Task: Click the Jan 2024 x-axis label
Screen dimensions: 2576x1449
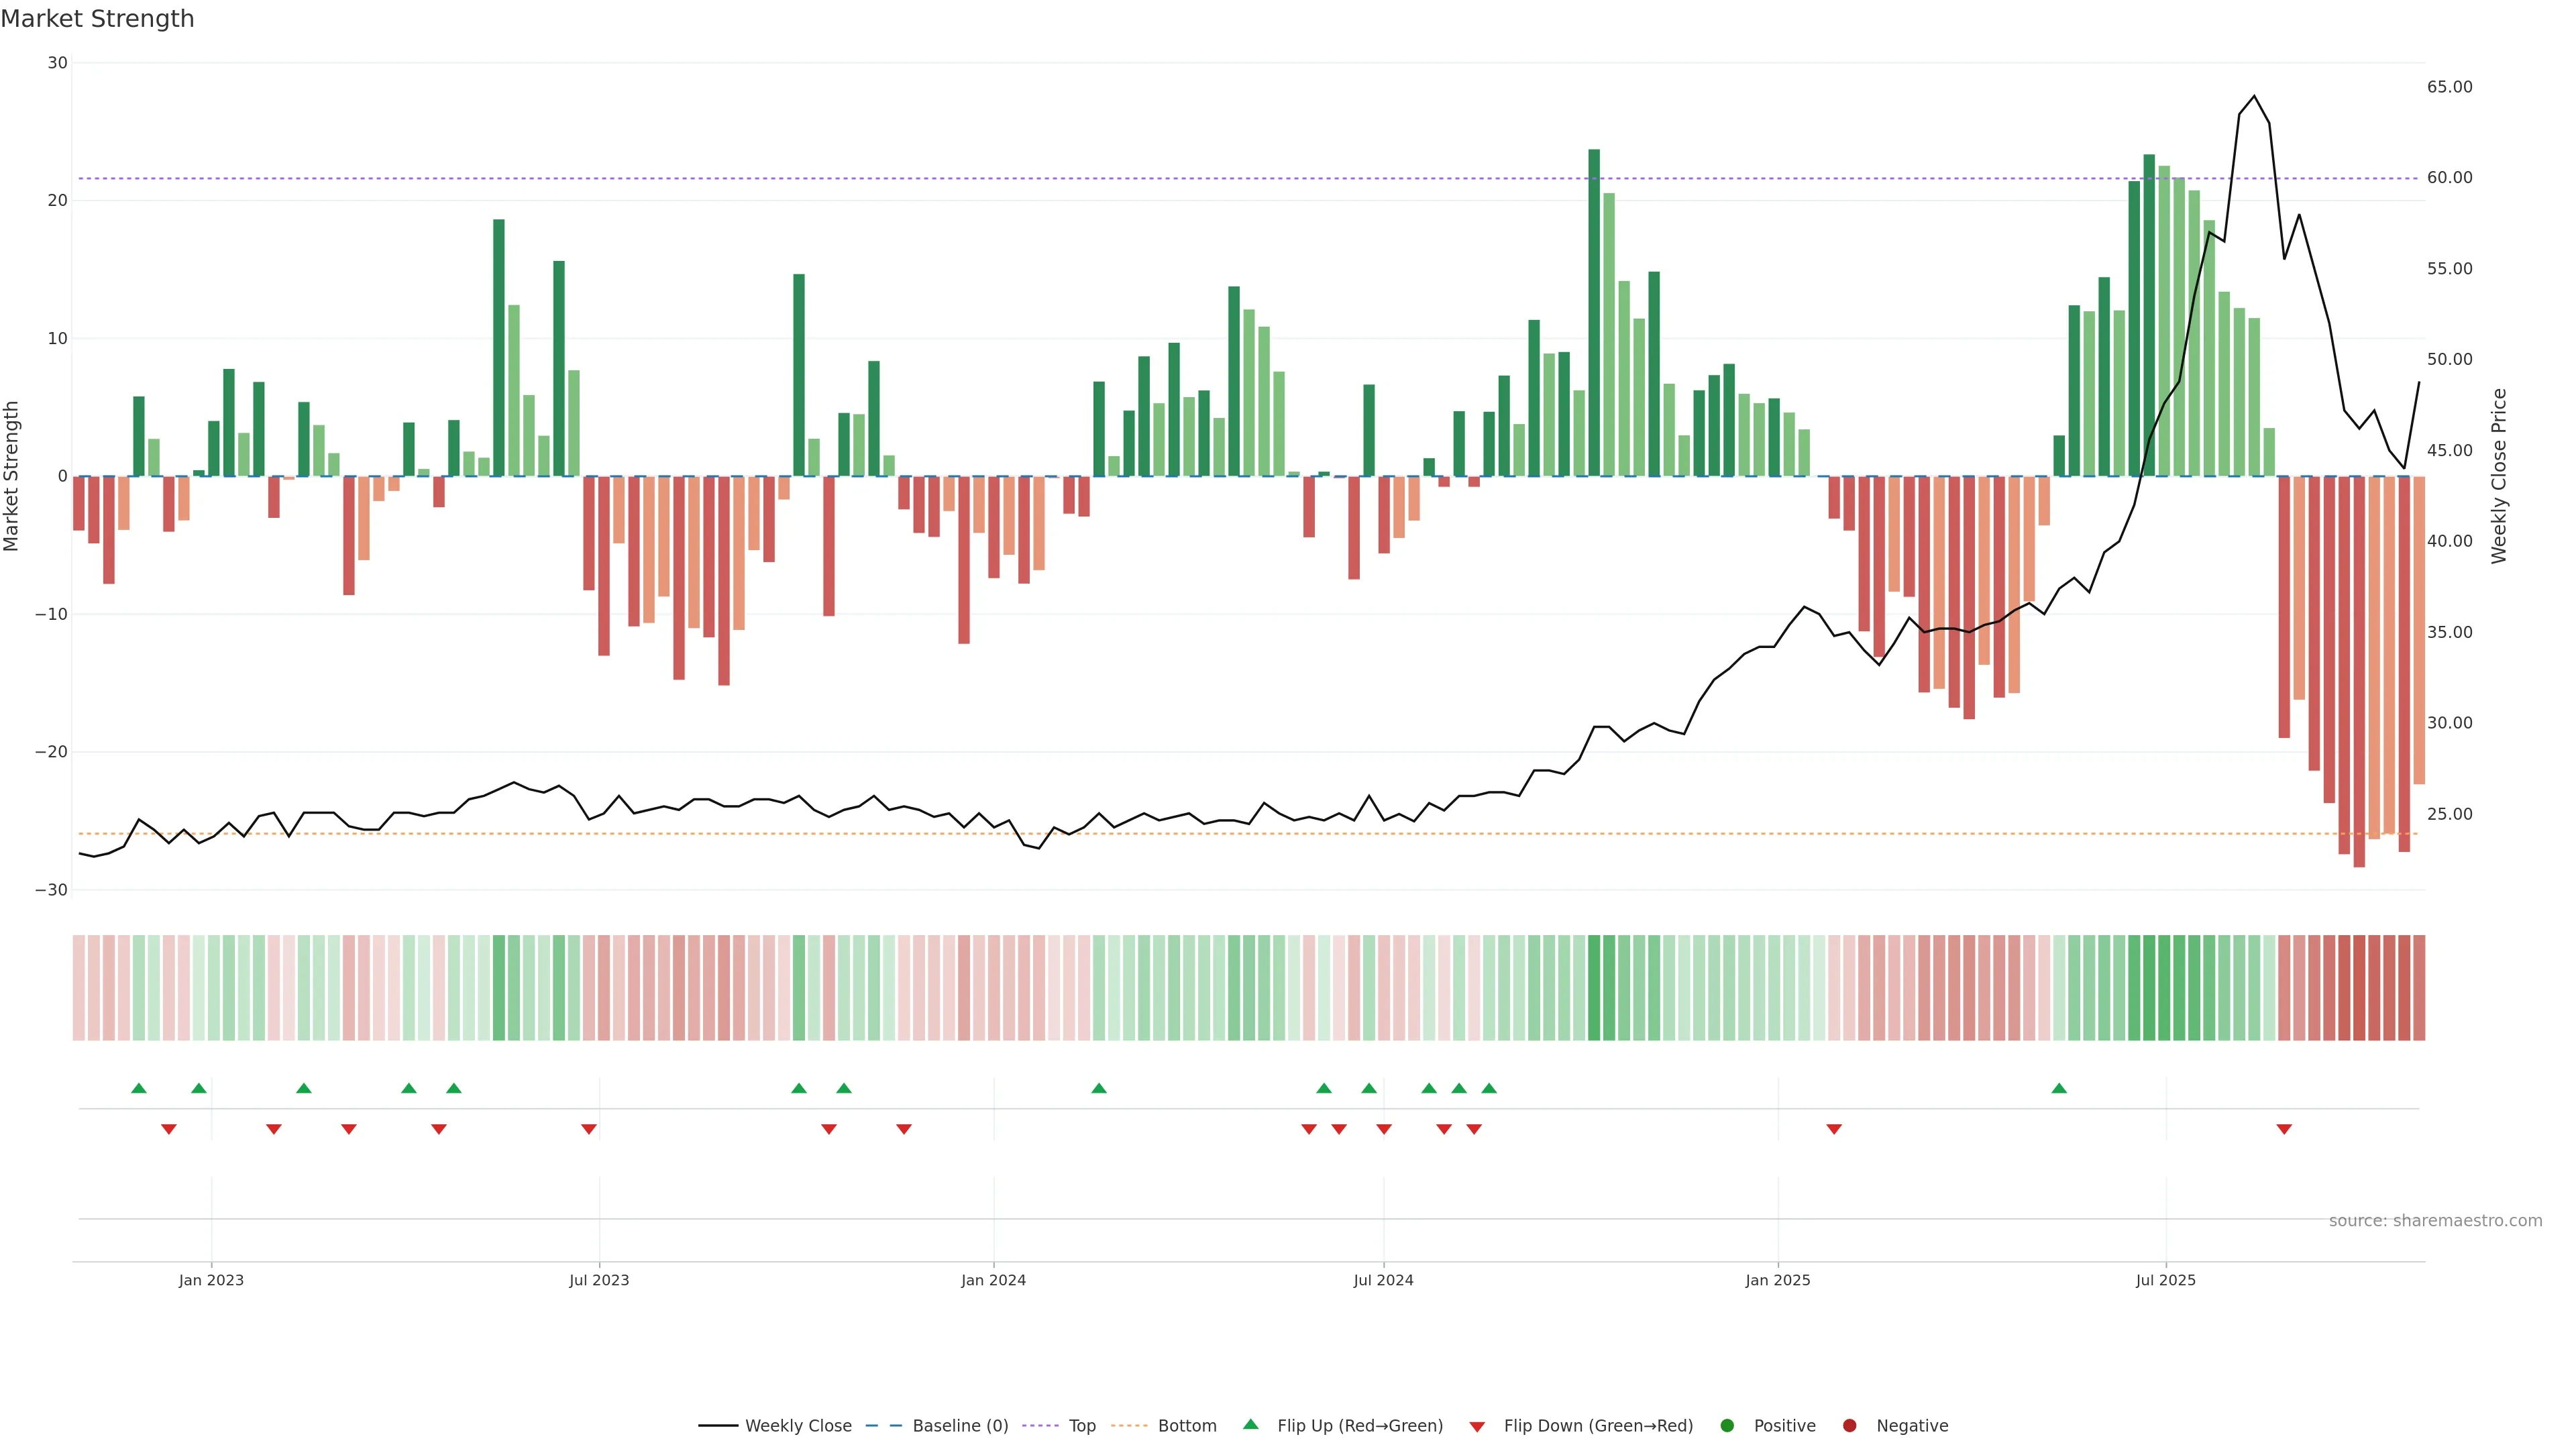Action: (x=993, y=1280)
